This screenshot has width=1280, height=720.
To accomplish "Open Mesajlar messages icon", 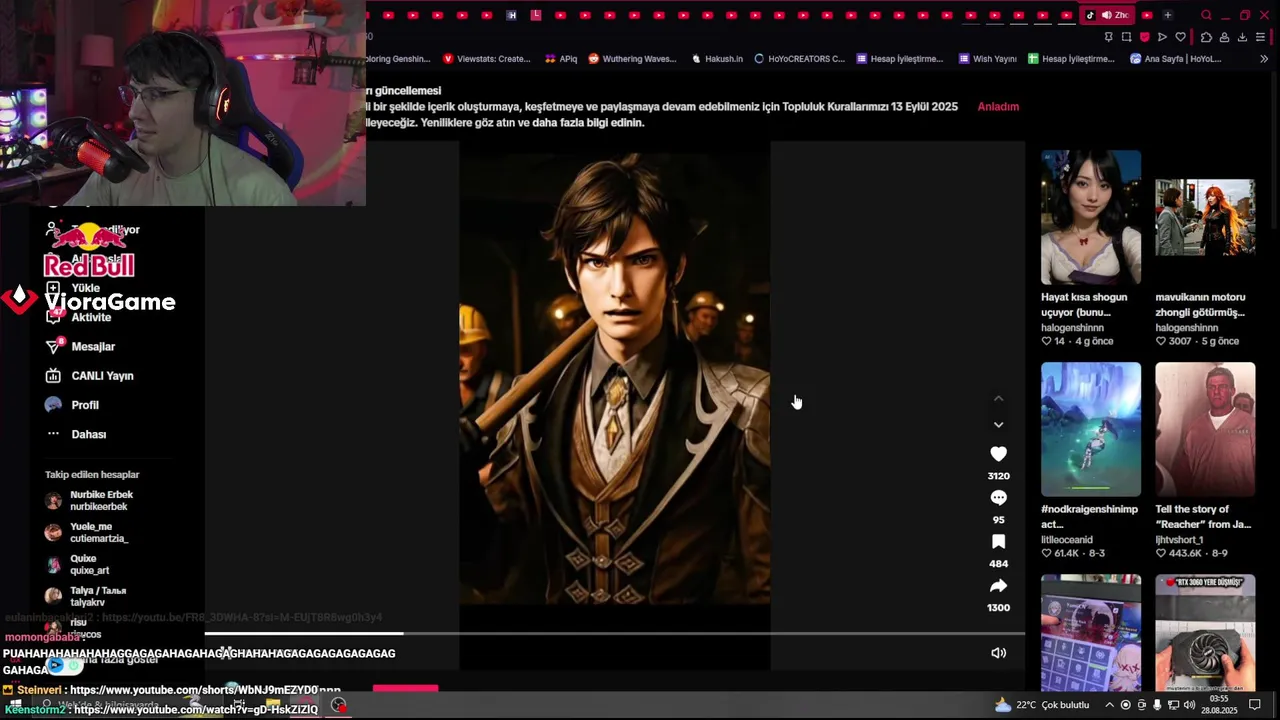I will [54, 346].
